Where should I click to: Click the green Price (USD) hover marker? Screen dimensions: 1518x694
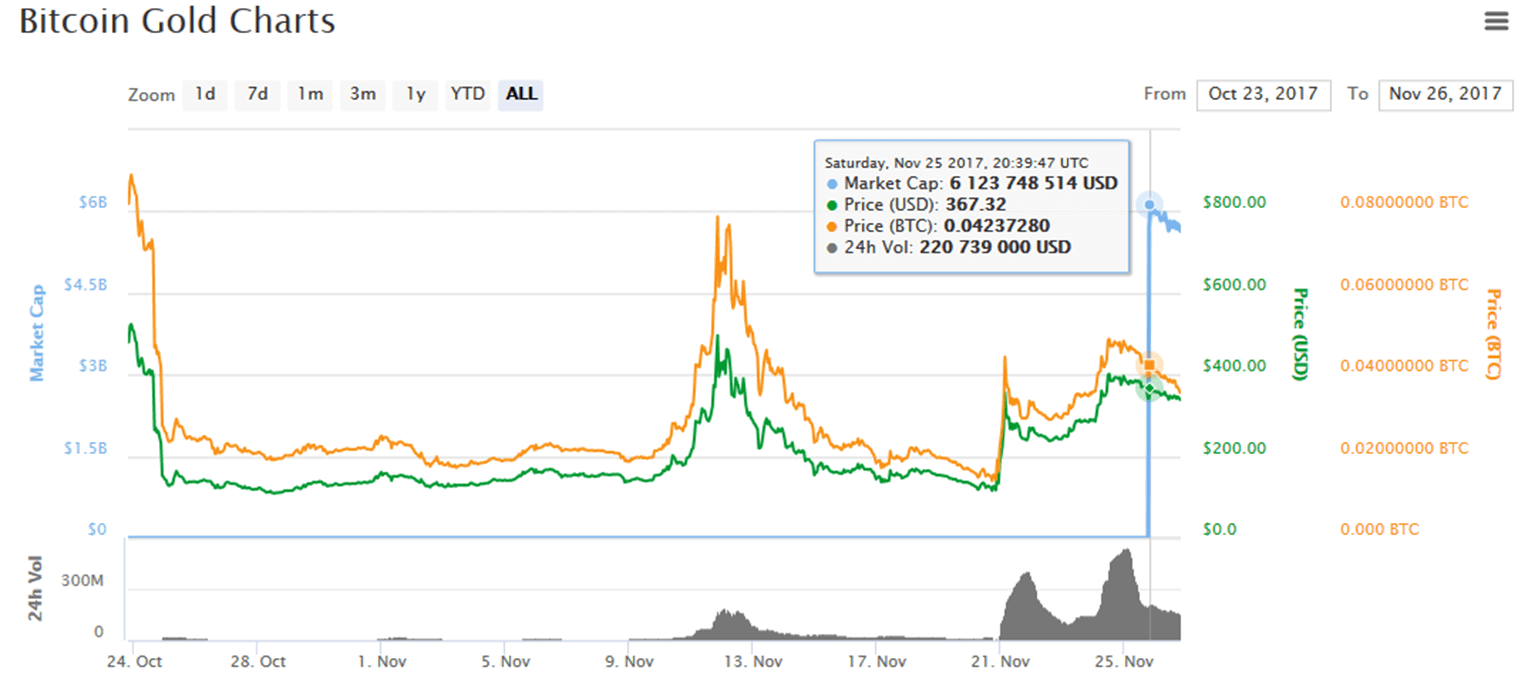pos(1150,388)
